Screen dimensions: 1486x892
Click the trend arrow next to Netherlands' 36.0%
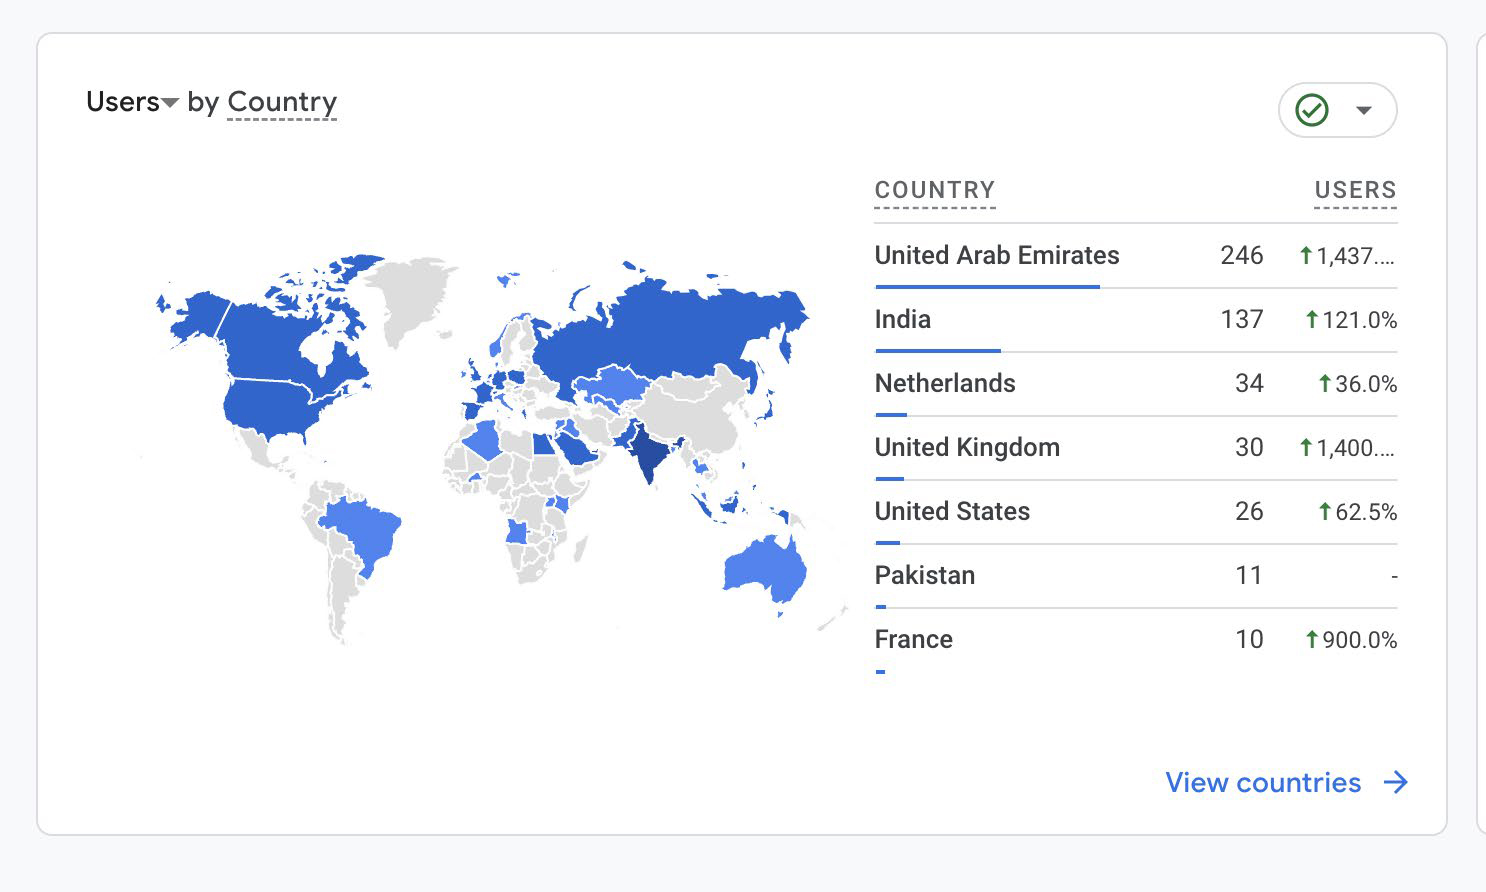pos(1325,384)
